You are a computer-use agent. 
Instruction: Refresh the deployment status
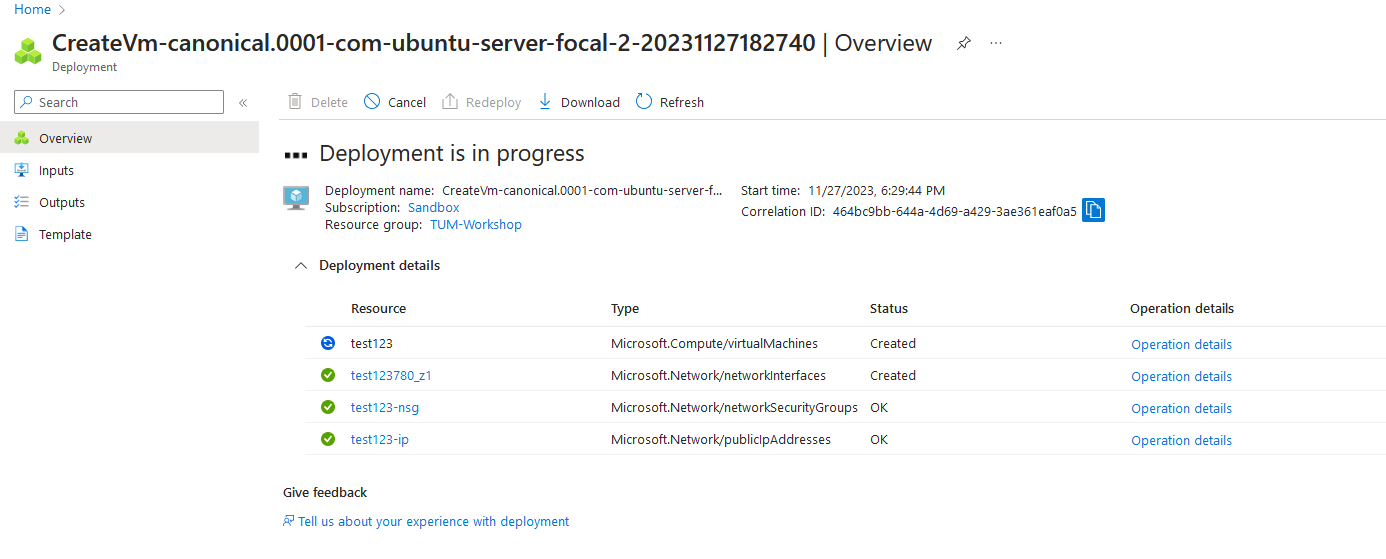point(670,102)
